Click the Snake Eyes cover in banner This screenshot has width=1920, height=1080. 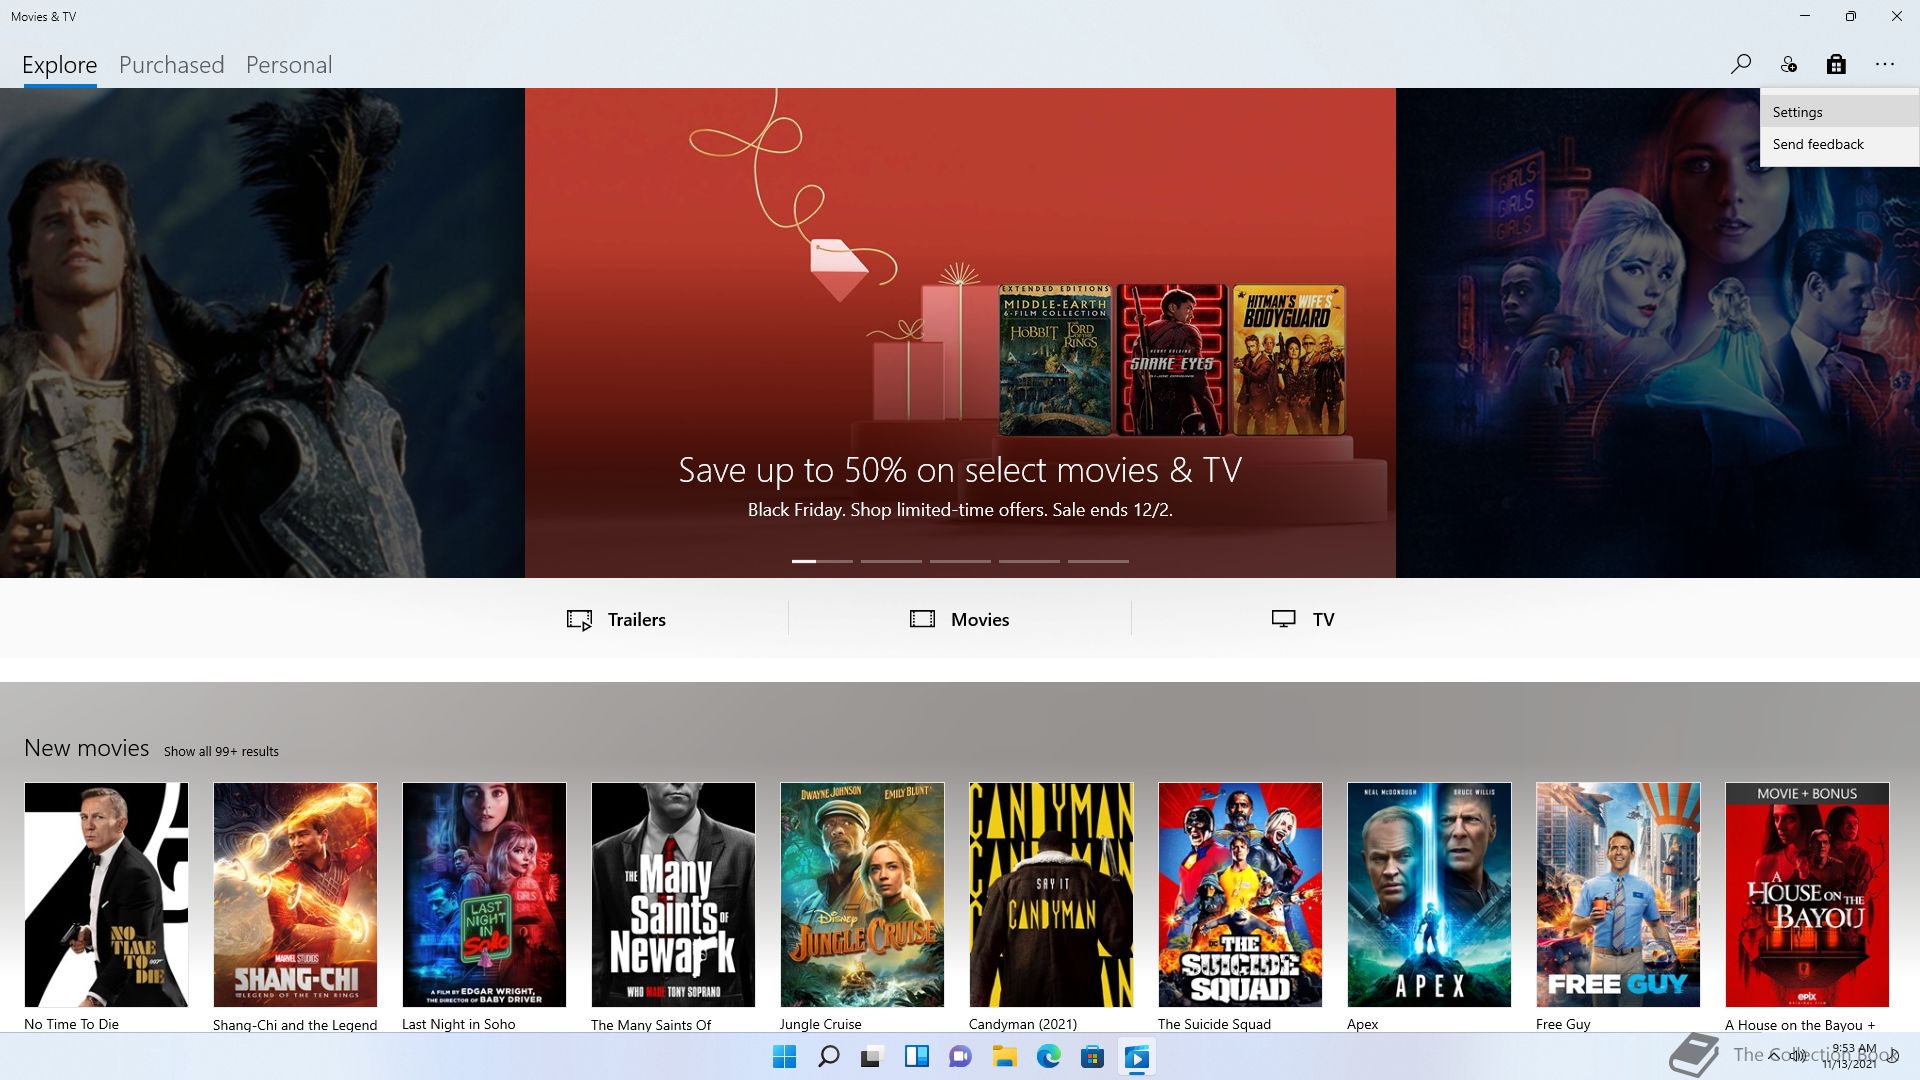pos(1172,360)
